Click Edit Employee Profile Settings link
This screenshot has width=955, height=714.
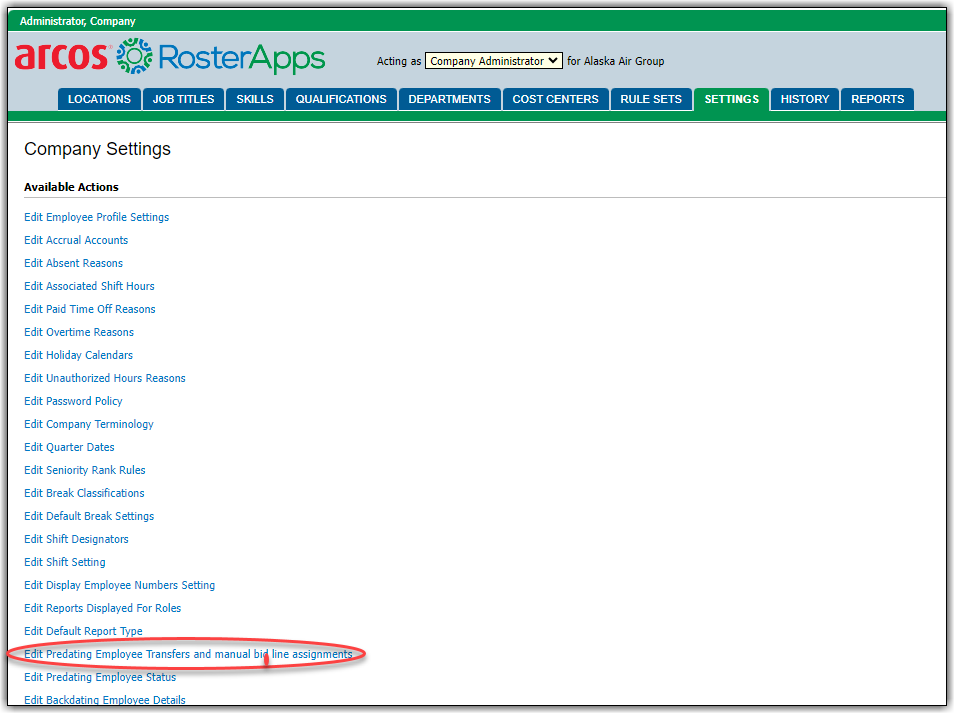click(x=96, y=217)
